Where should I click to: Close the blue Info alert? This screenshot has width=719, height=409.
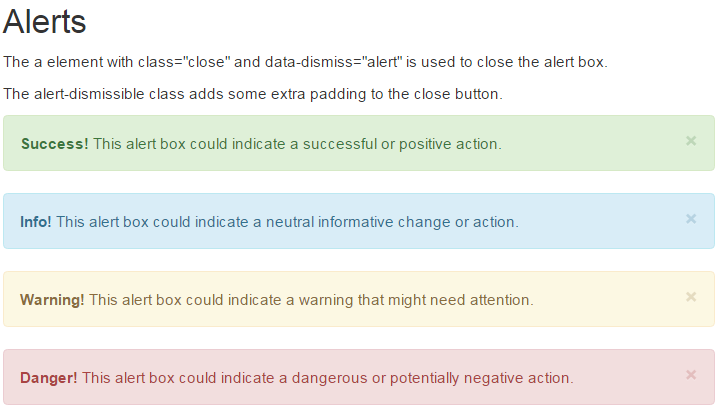[x=690, y=219]
